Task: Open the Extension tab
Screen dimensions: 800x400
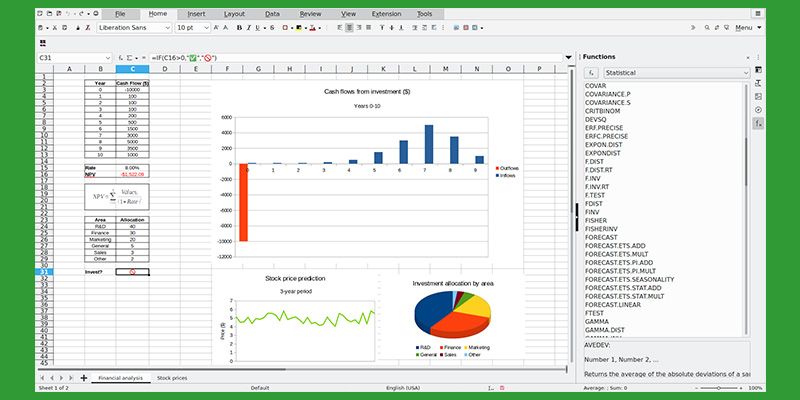Action: click(x=386, y=14)
